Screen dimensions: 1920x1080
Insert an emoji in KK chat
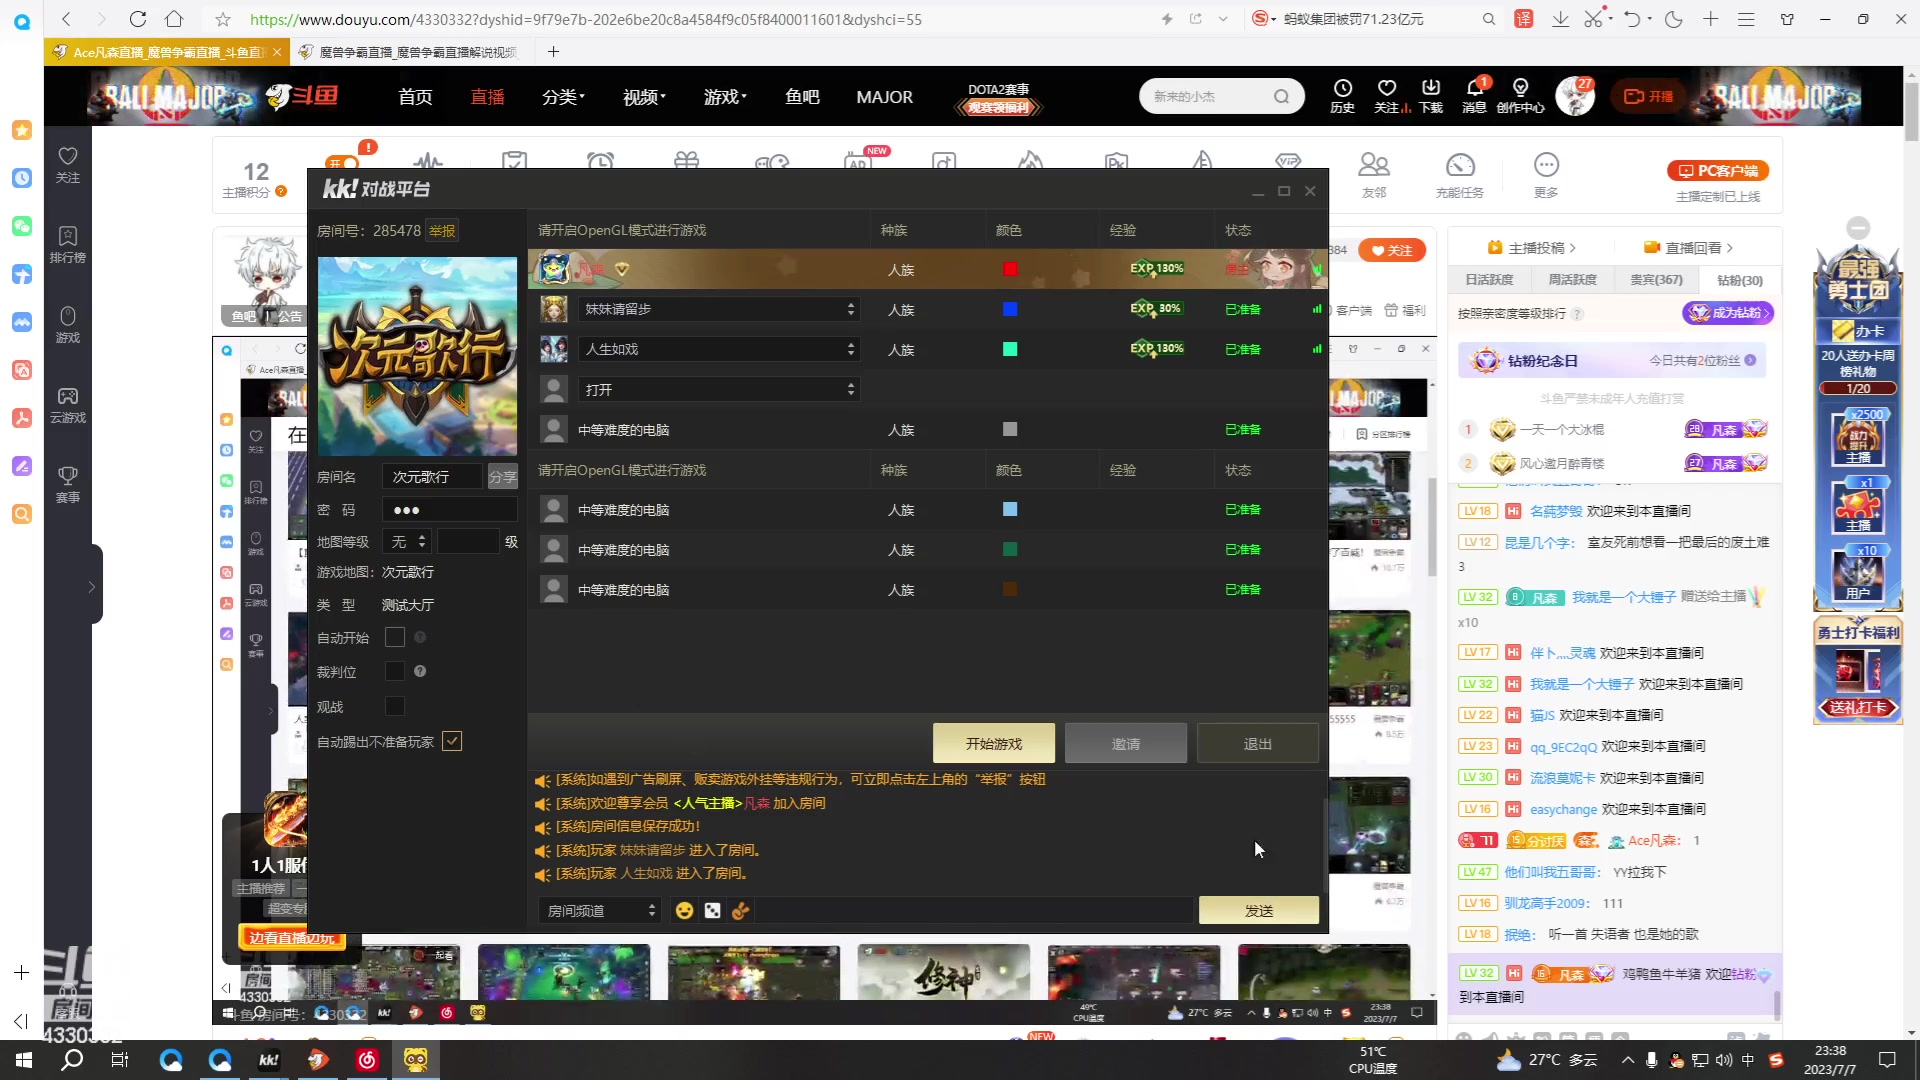click(x=684, y=910)
